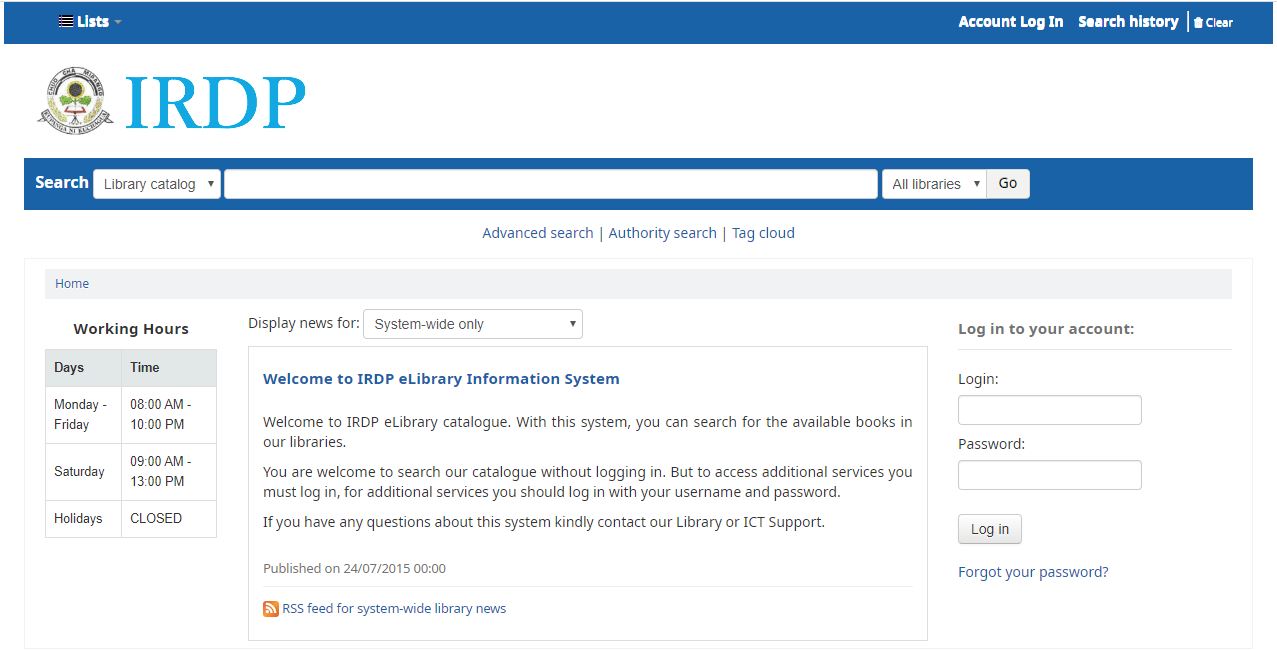
Task: Click the Home breadcrumb link
Action: click(72, 284)
